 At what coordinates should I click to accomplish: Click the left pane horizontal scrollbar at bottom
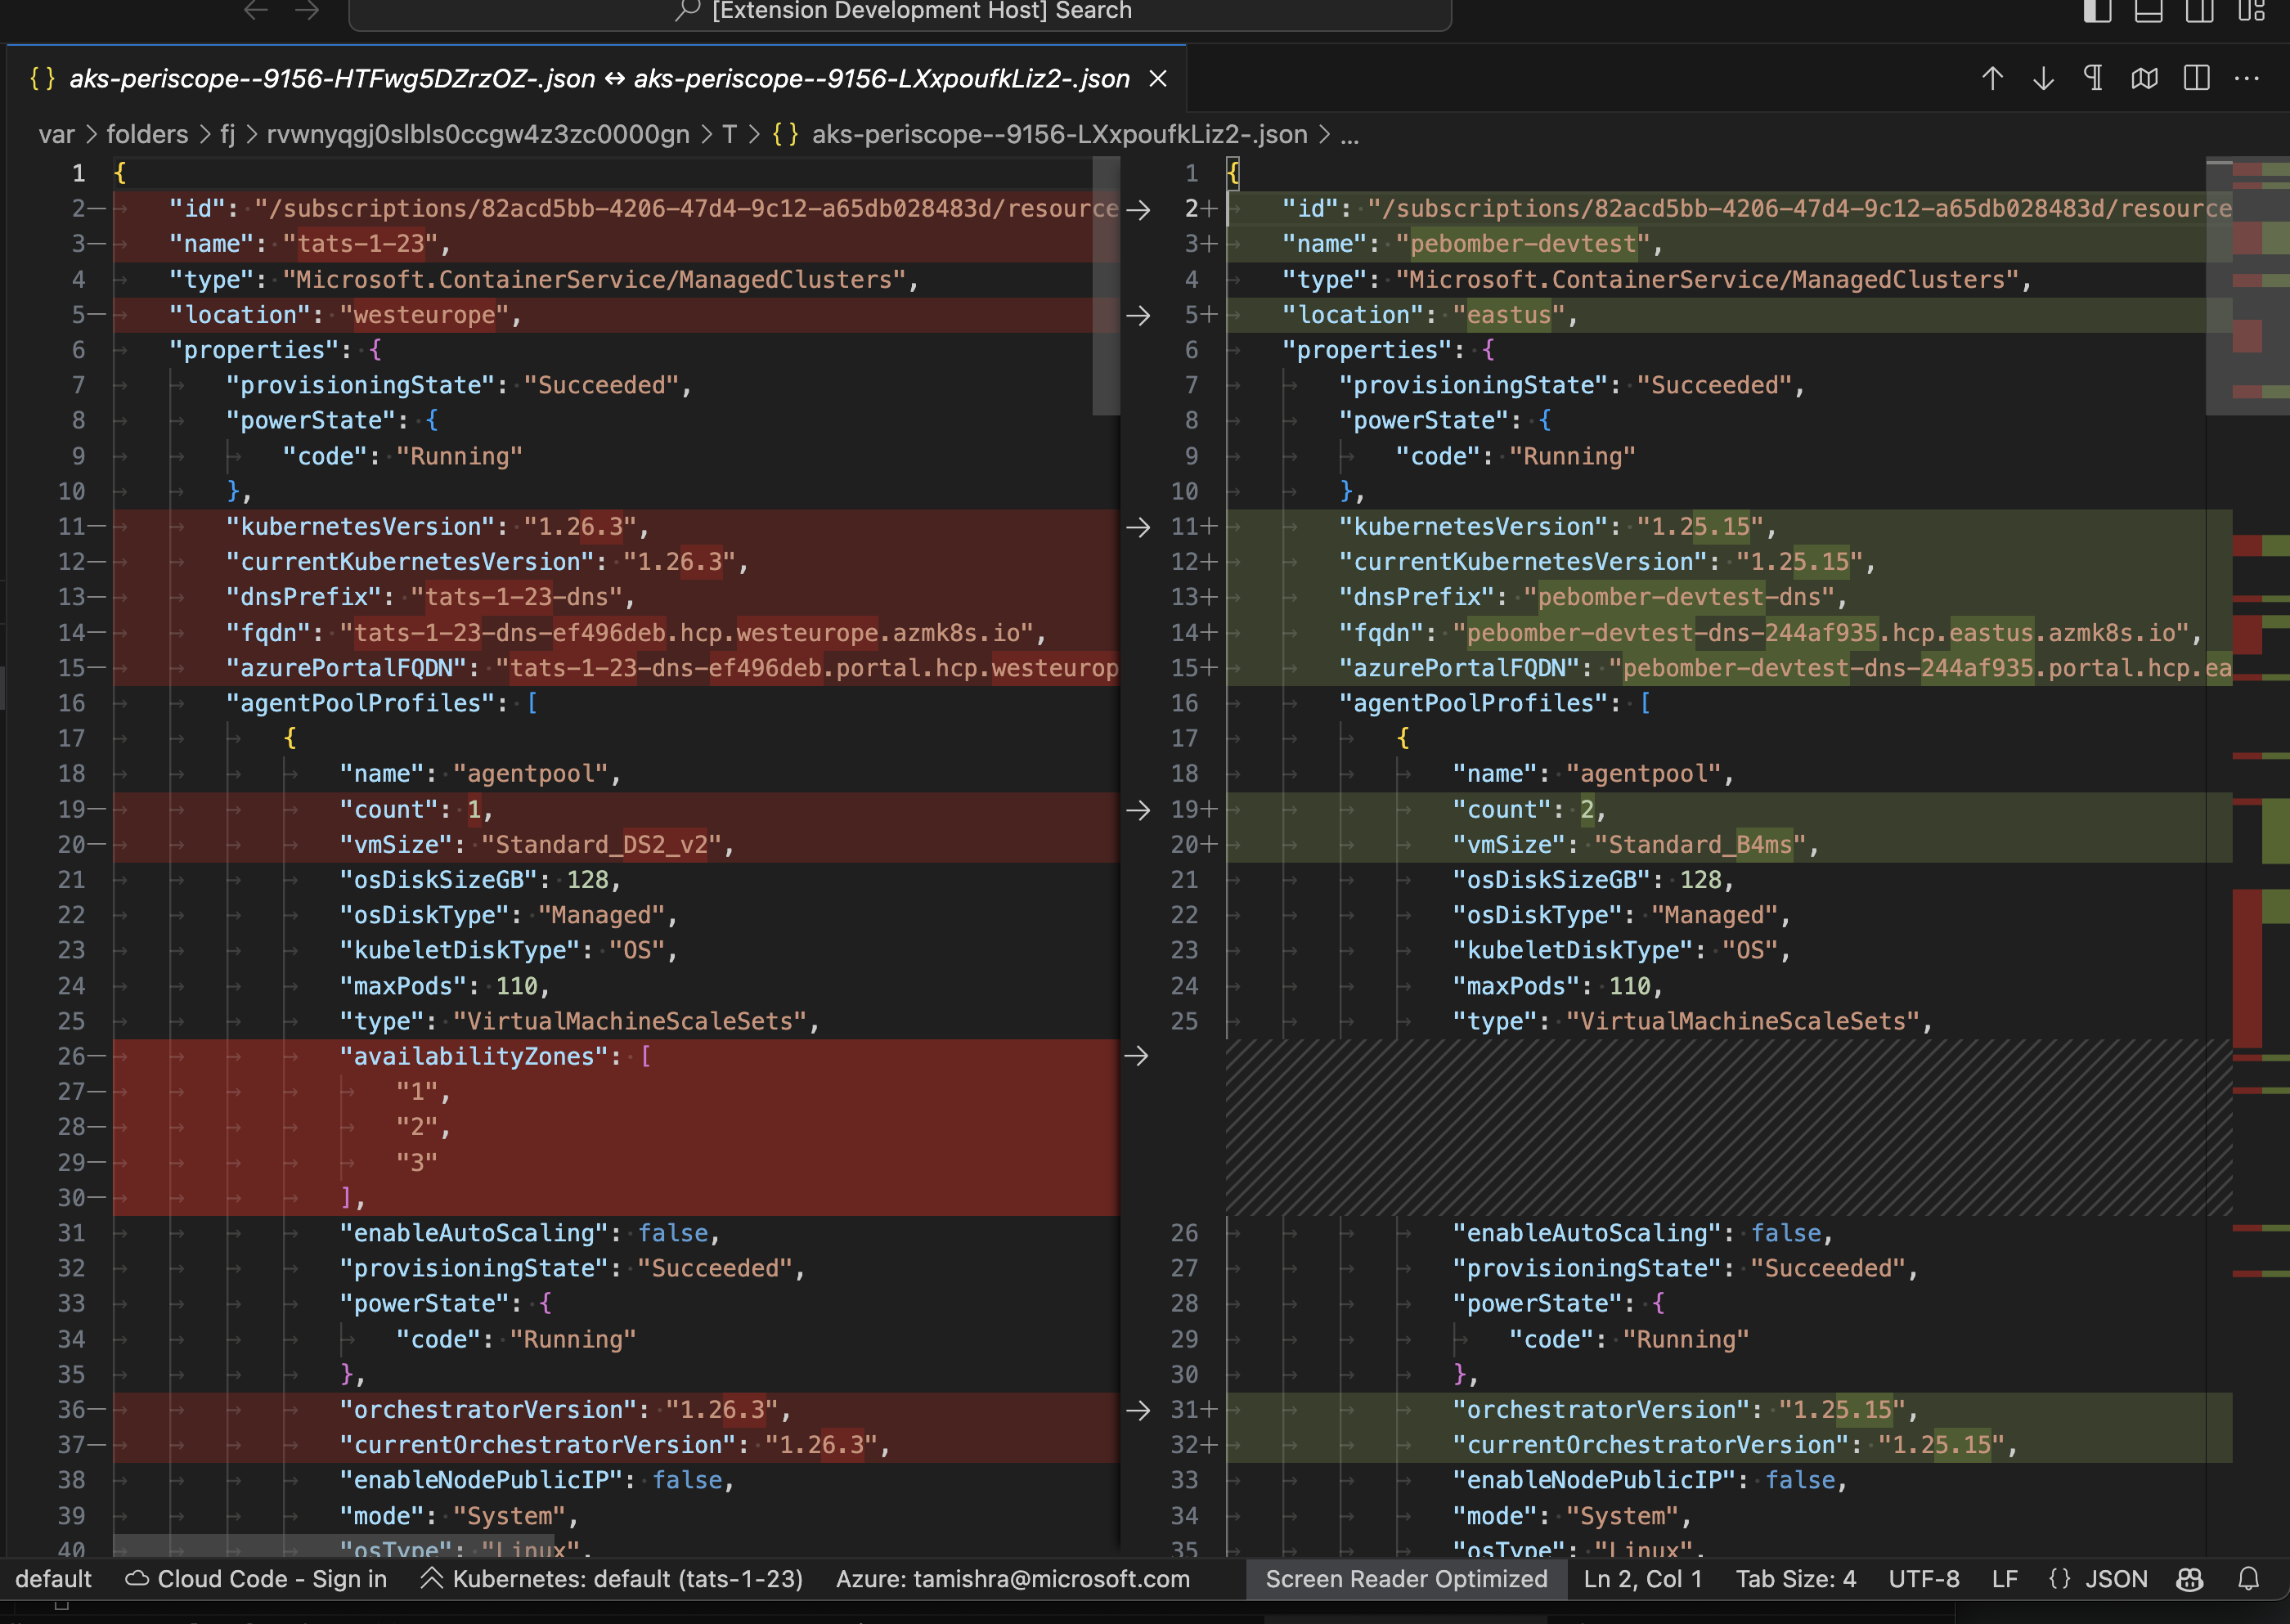[333, 1546]
